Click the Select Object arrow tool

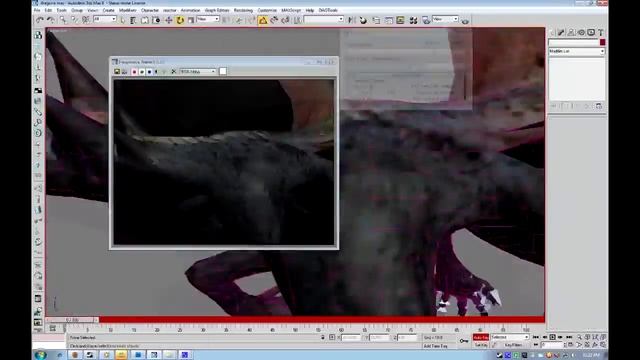tap(122, 20)
